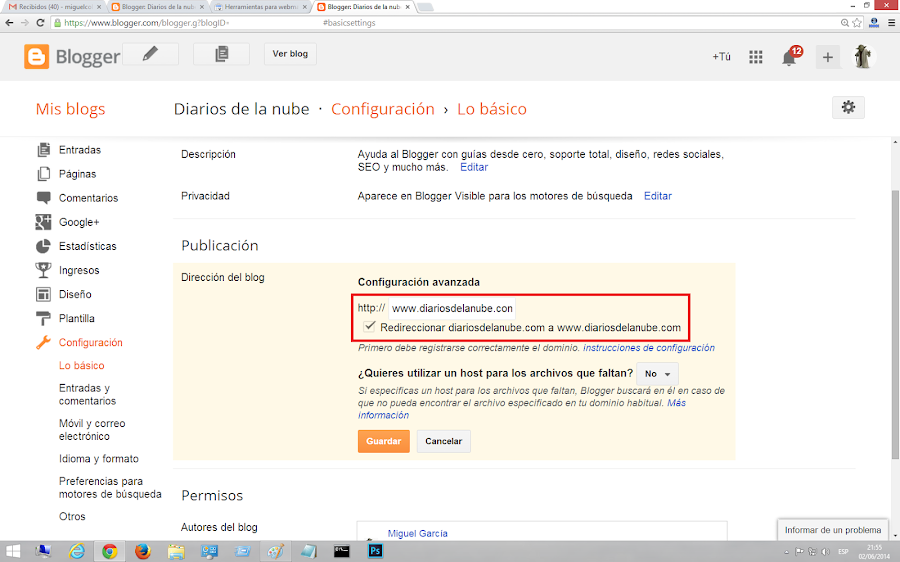
Task: Click the Estadísticas pie chart icon
Action: [43, 246]
